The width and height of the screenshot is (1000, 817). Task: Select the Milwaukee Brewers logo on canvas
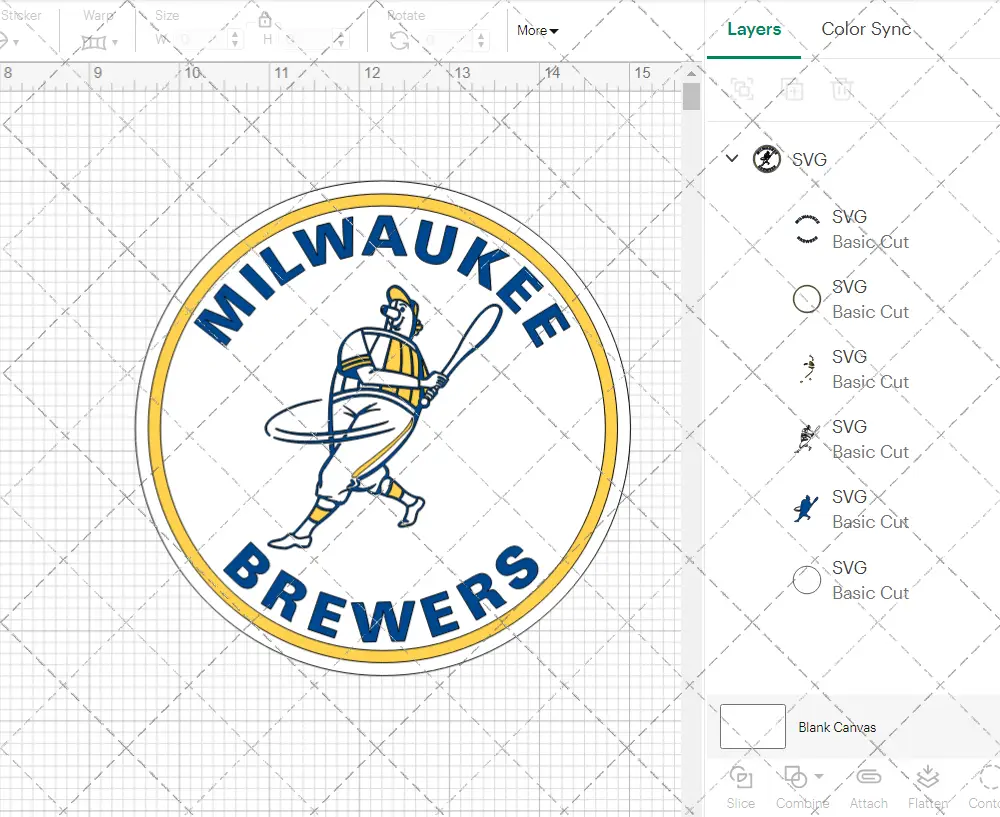coord(383,428)
